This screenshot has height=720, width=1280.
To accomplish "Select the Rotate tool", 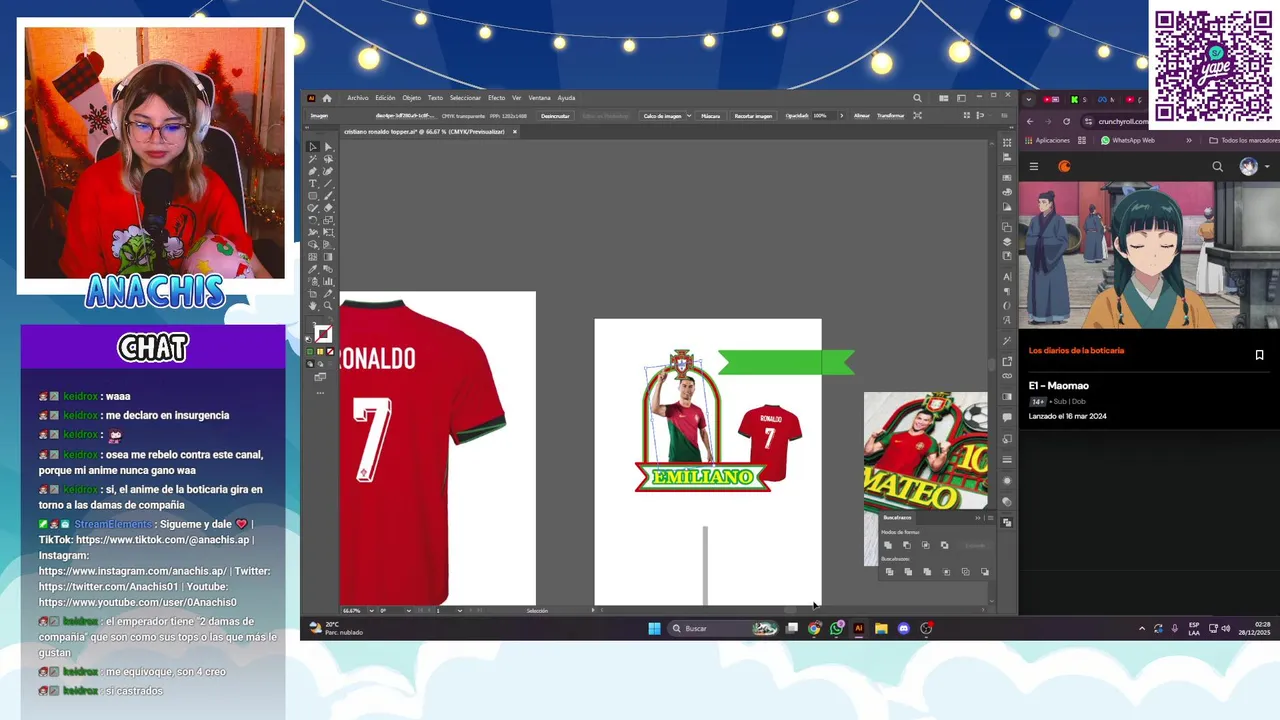I will point(313,220).
